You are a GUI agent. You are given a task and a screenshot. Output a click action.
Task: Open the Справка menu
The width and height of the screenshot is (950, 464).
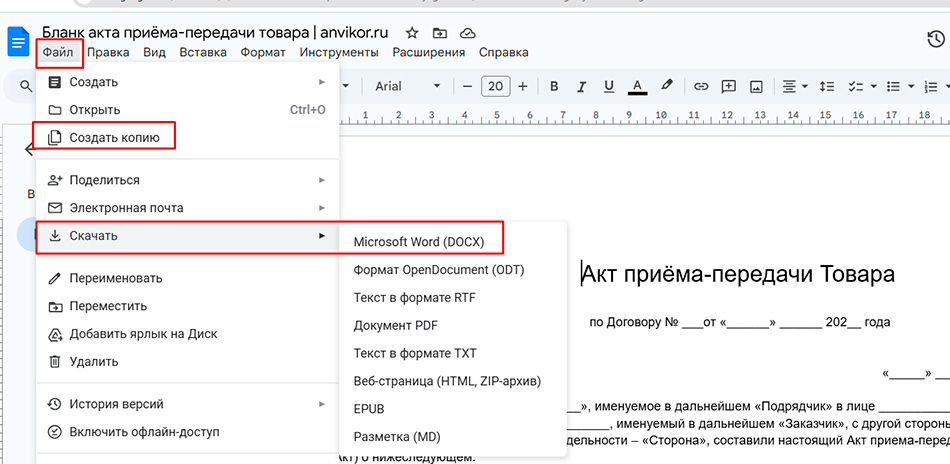point(503,53)
